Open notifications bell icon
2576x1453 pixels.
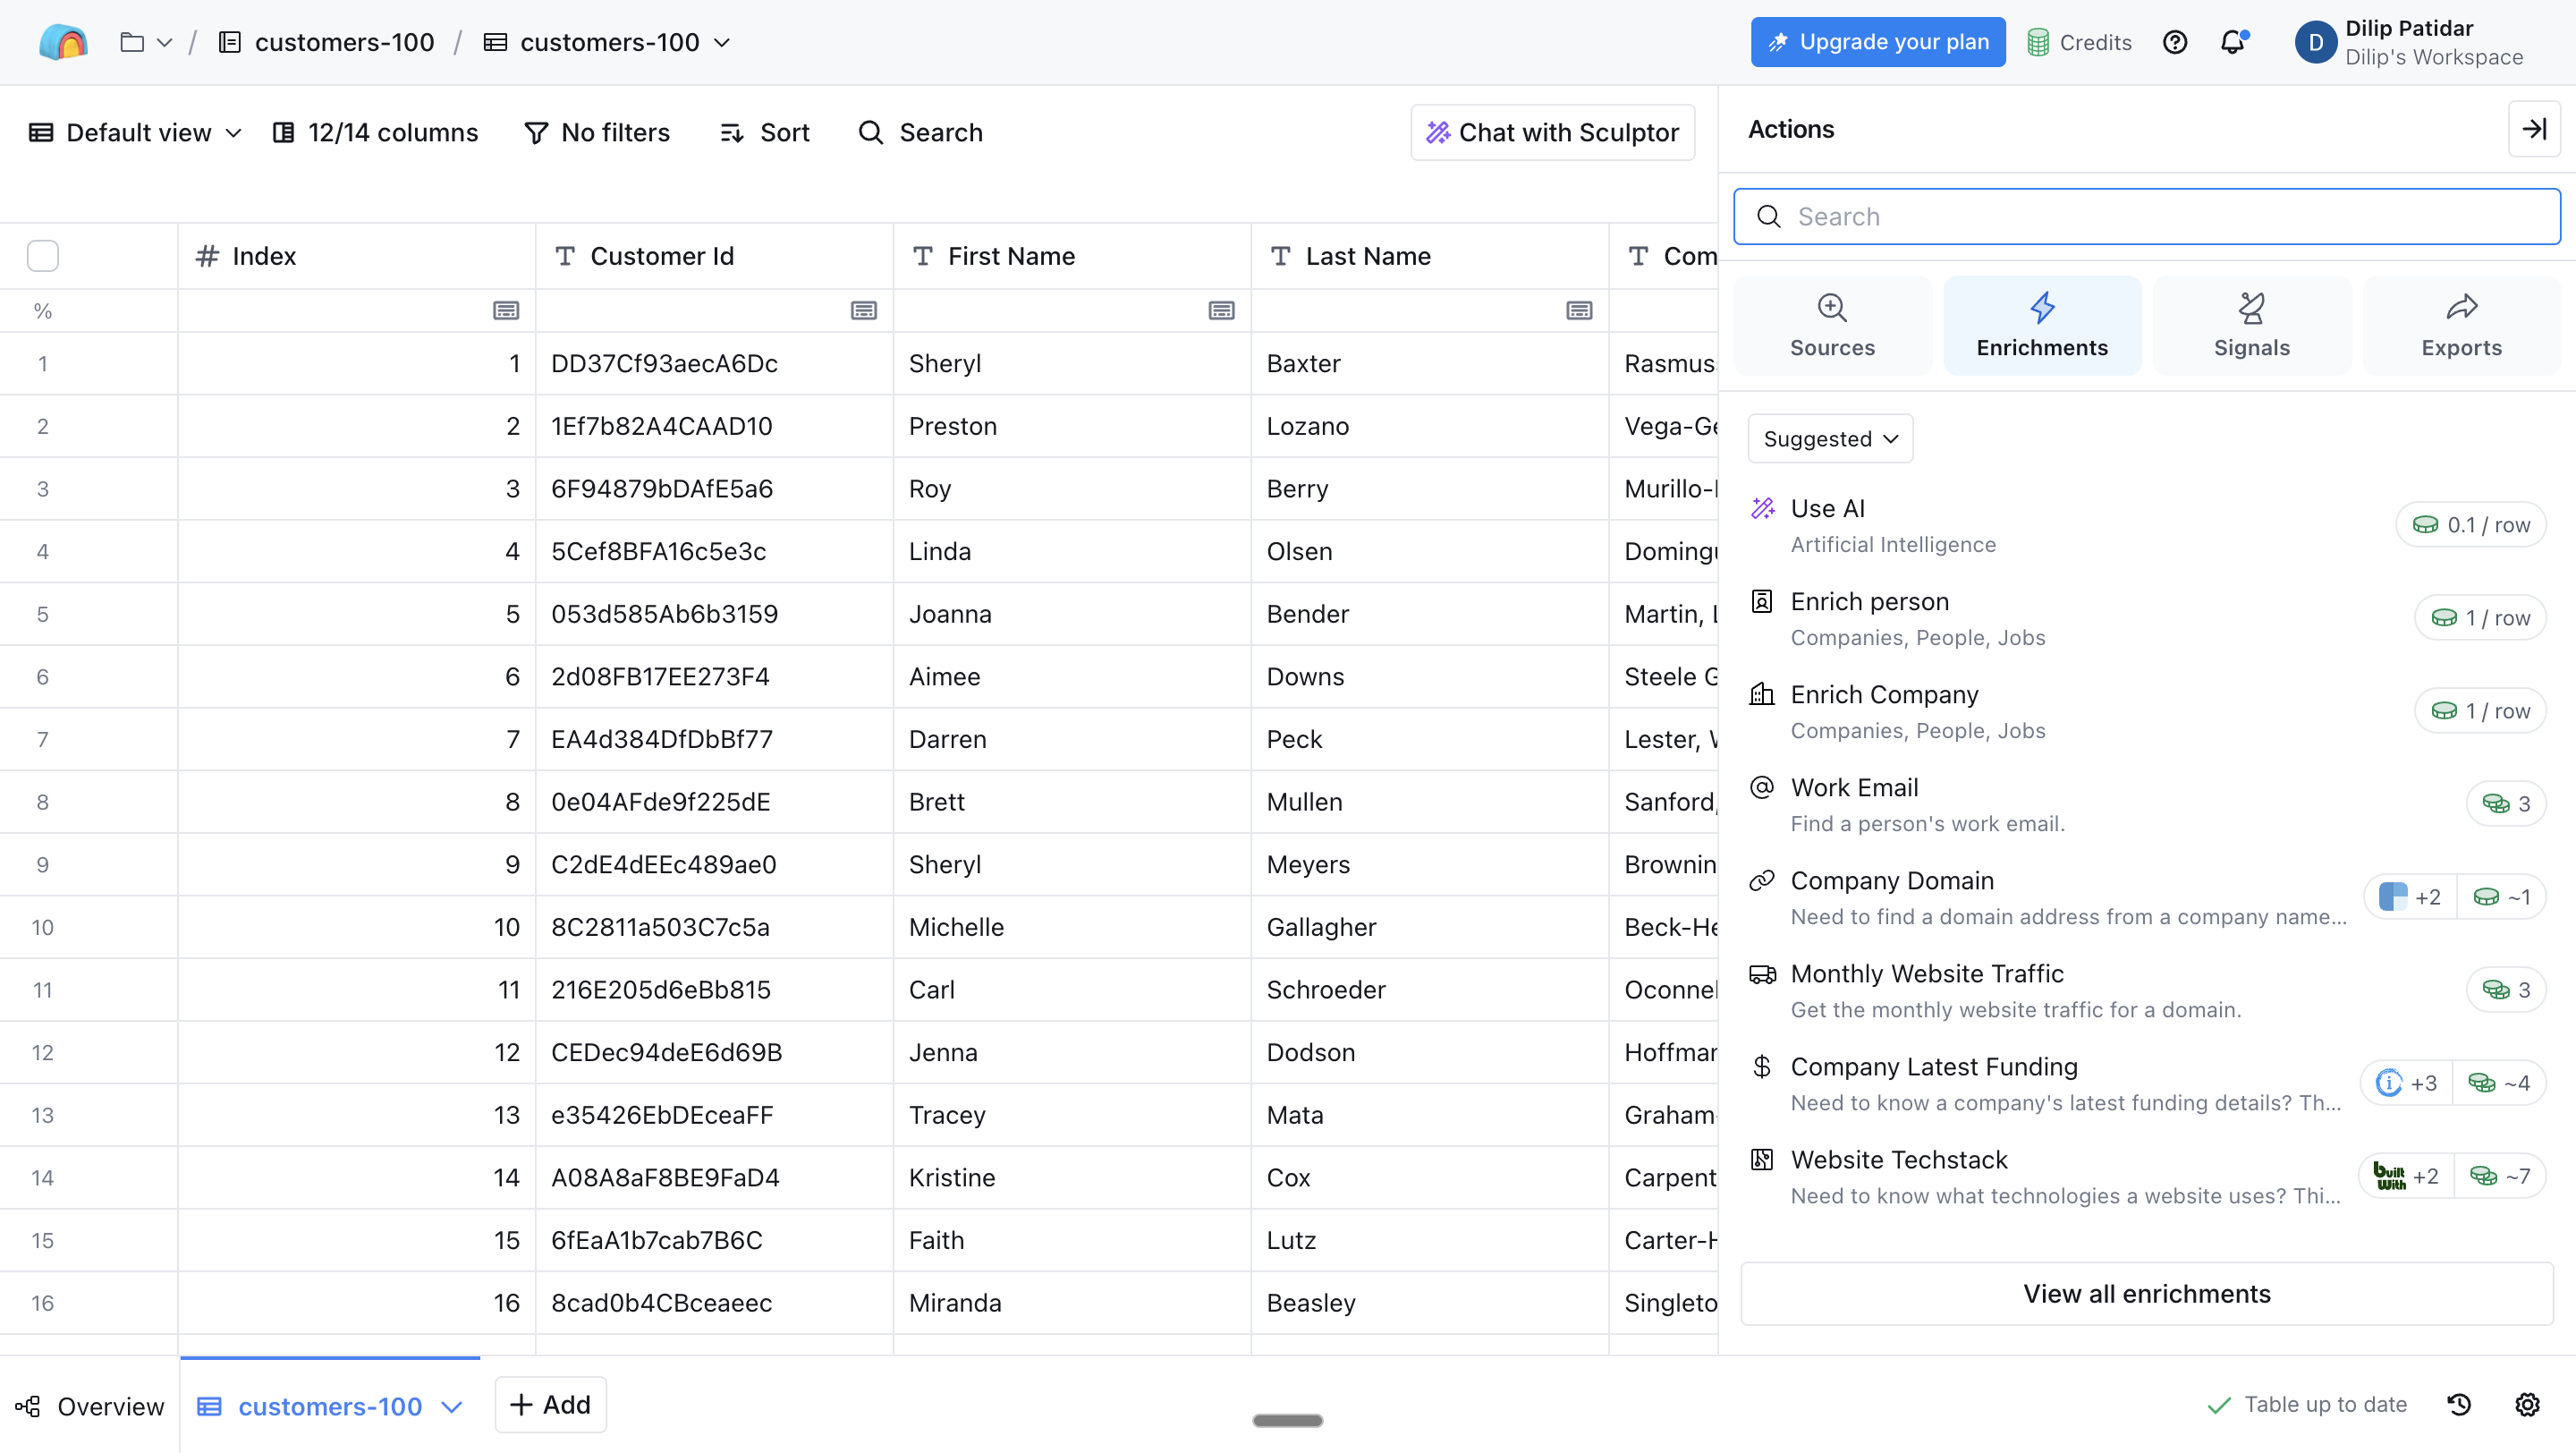coord(2233,42)
